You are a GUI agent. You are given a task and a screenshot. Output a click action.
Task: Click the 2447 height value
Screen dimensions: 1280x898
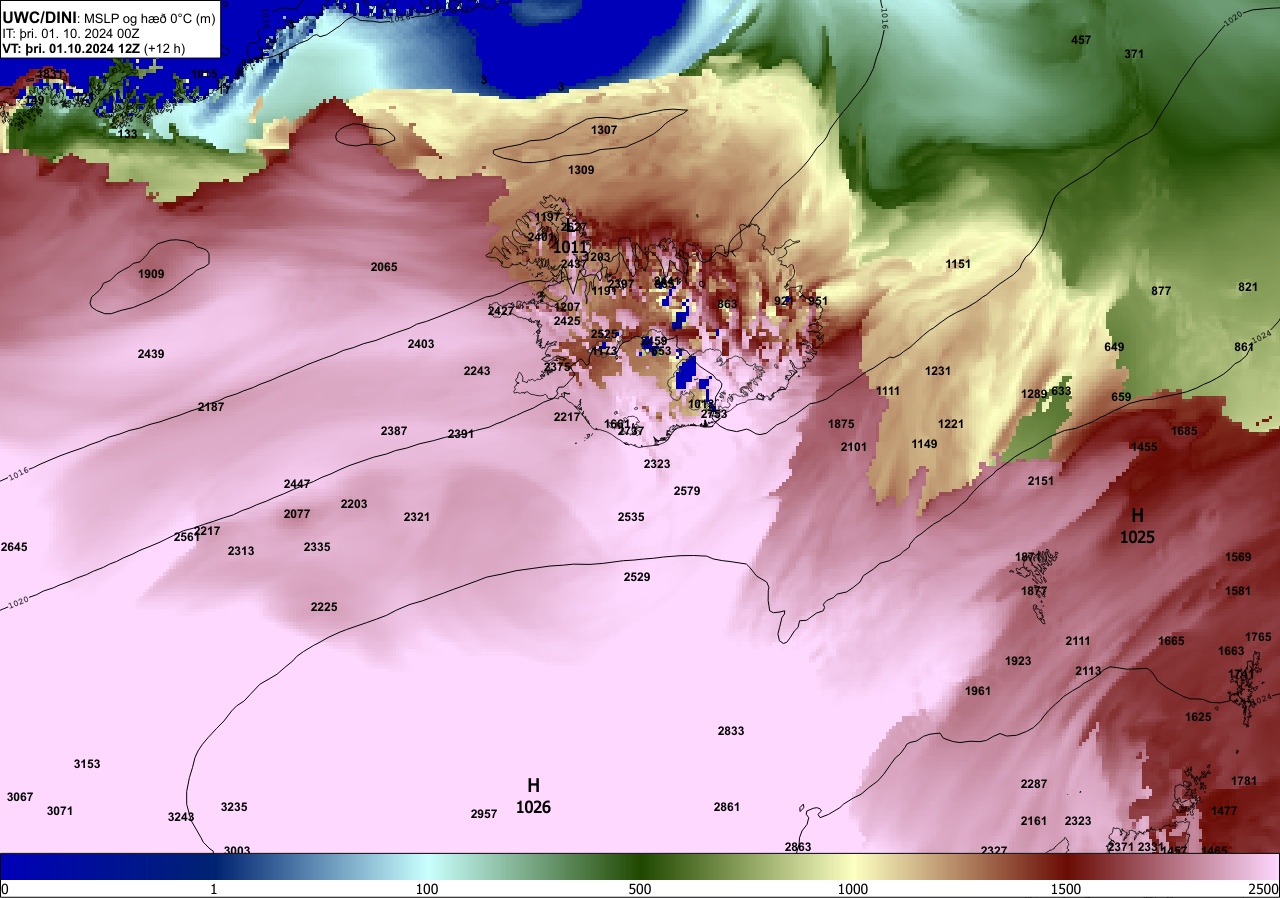[297, 484]
